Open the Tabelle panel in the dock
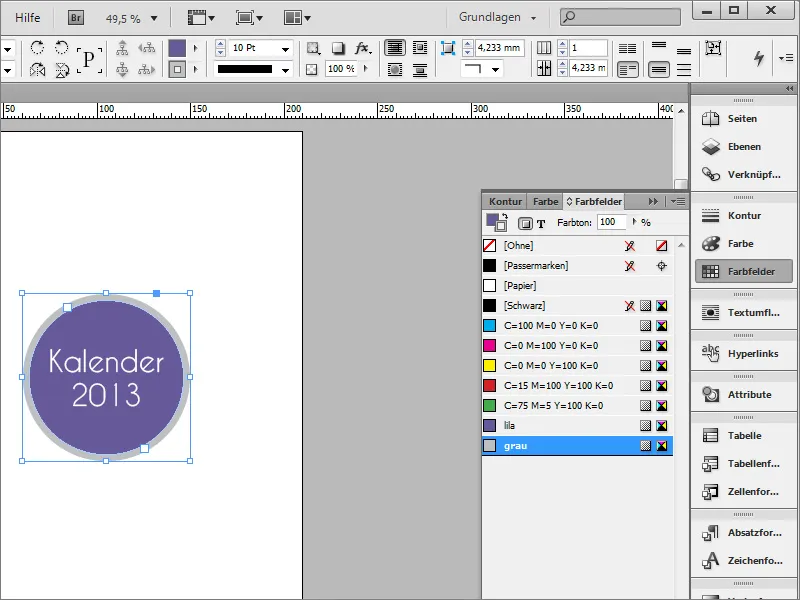Screen dimensions: 800x600 (x=743, y=436)
